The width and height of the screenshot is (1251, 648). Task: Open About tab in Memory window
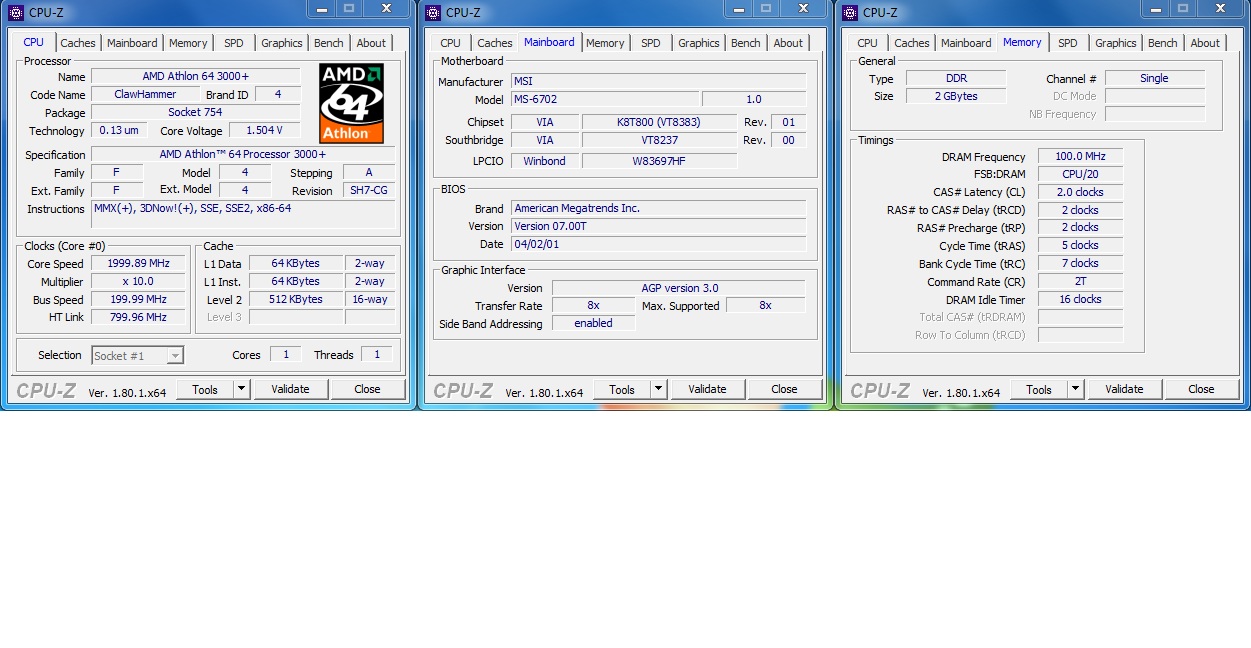tap(1205, 43)
